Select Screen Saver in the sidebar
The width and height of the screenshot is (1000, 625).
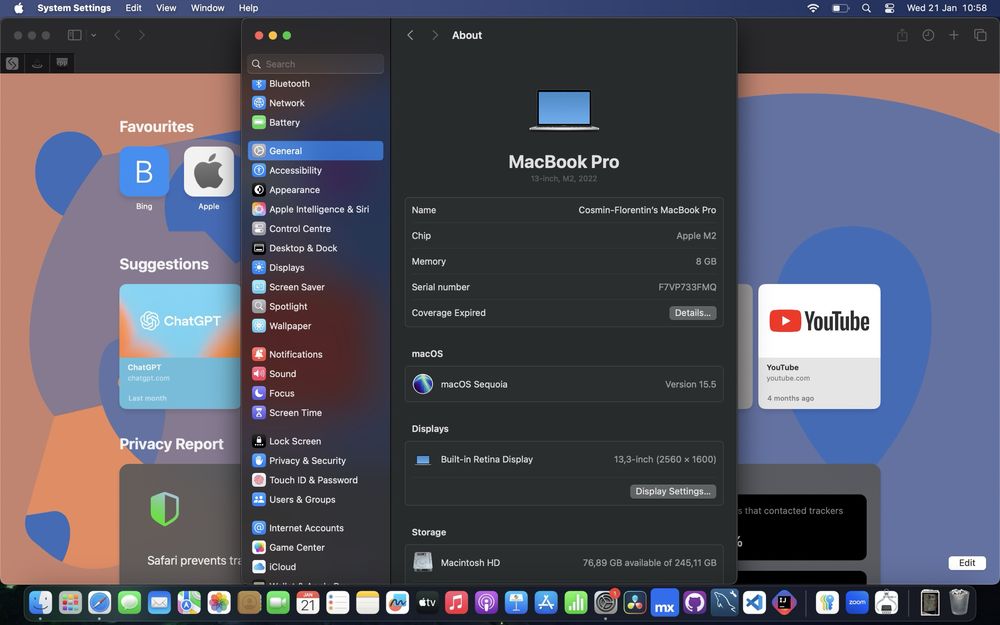[x=315, y=287]
